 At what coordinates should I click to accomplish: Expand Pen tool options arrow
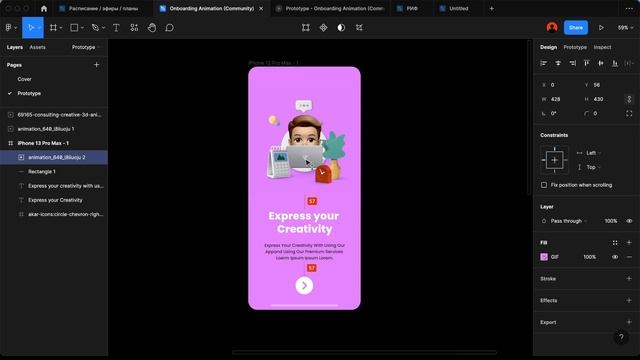pos(103,28)
